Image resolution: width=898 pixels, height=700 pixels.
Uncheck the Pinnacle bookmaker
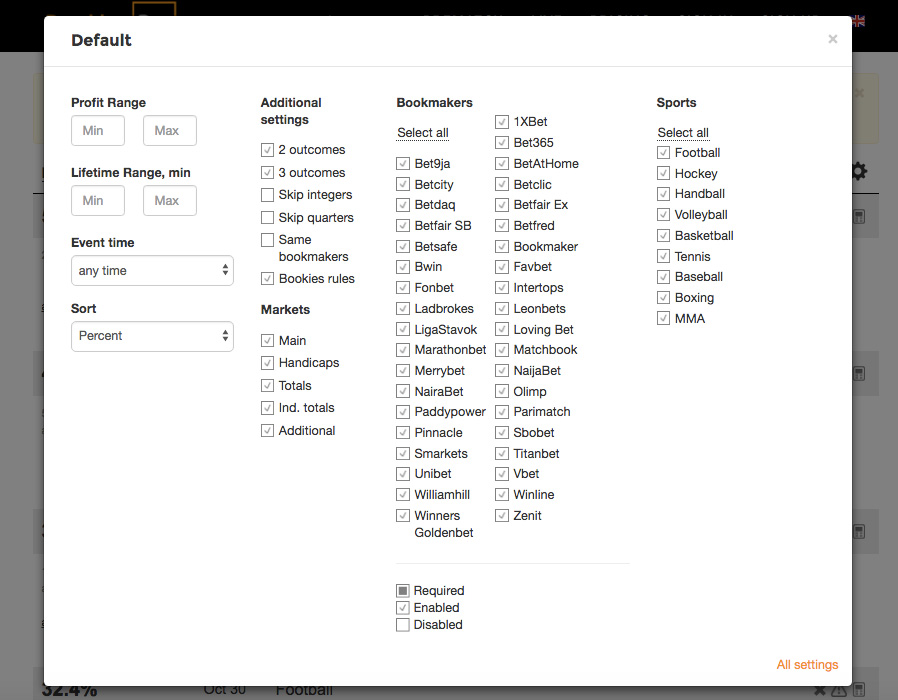(x=403, y=432)
